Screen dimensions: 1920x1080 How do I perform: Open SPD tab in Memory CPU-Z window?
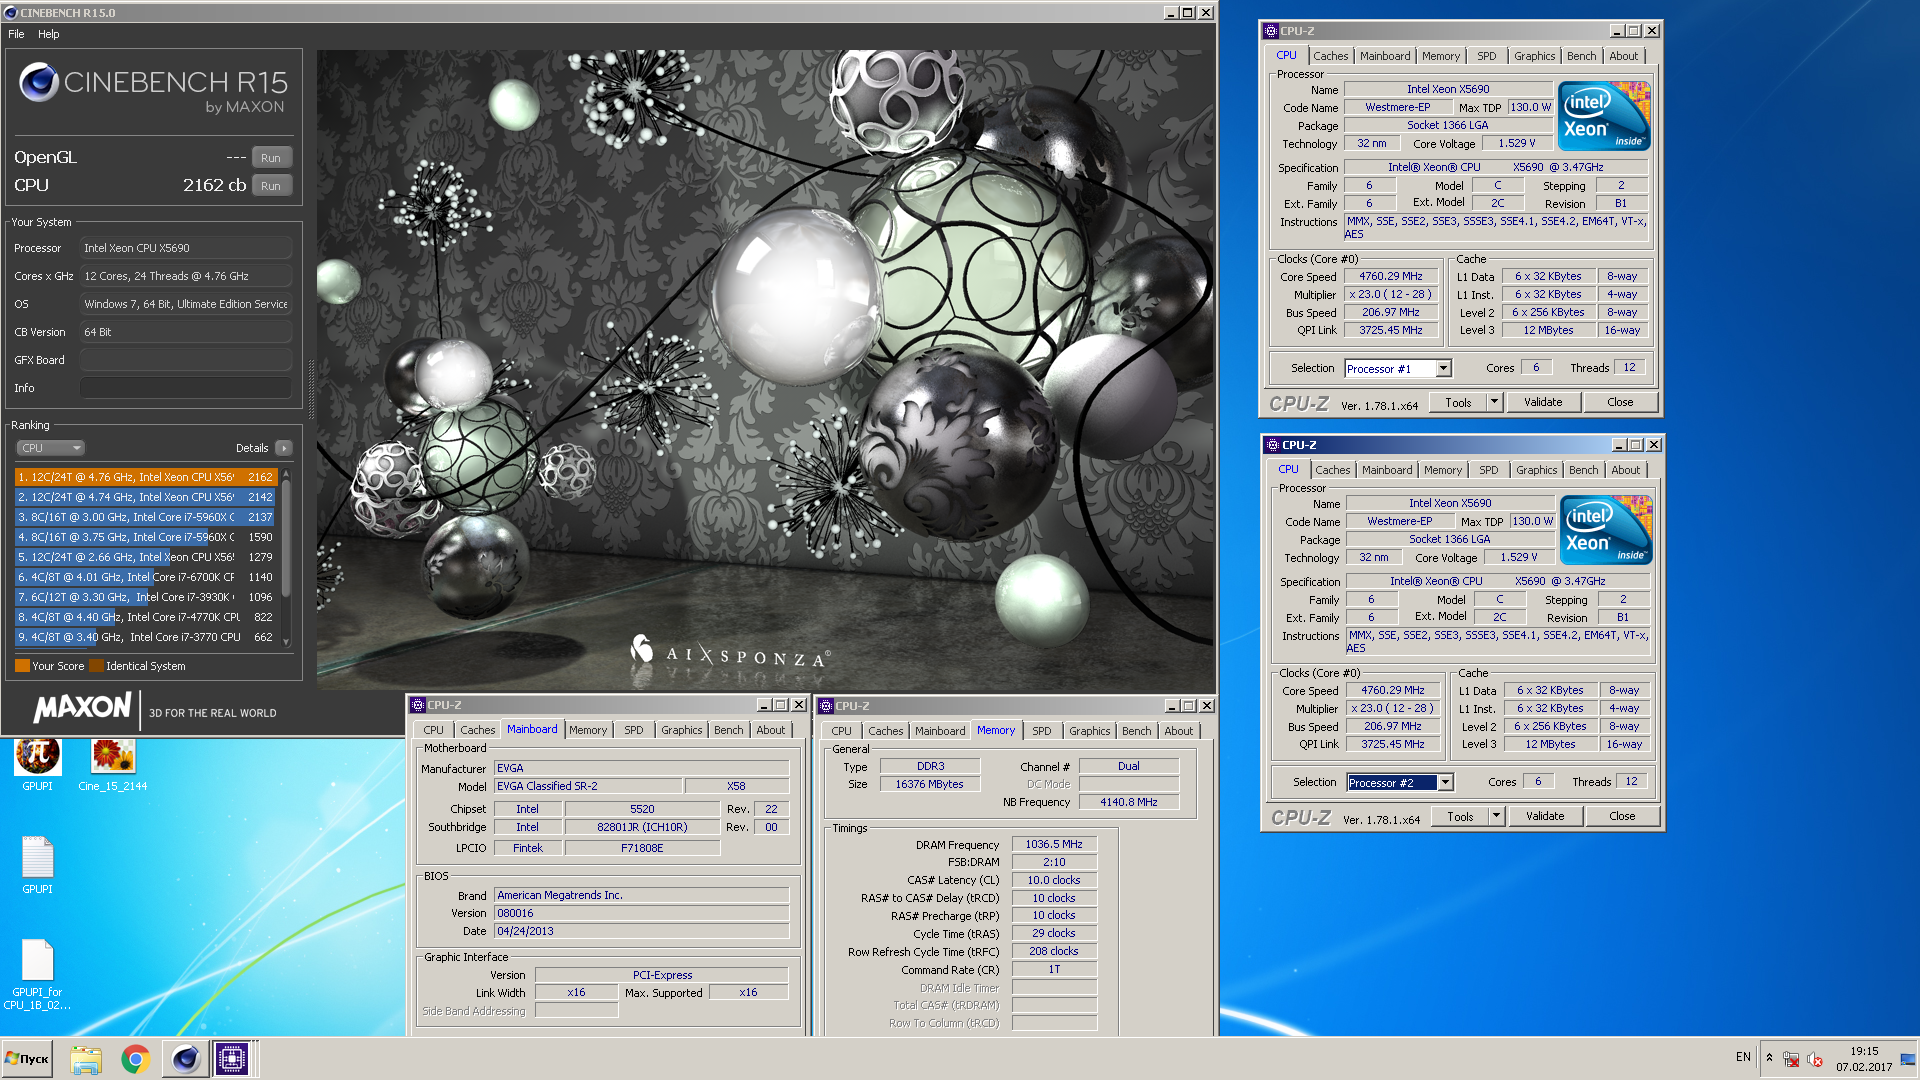click(x=1041, y=731)
